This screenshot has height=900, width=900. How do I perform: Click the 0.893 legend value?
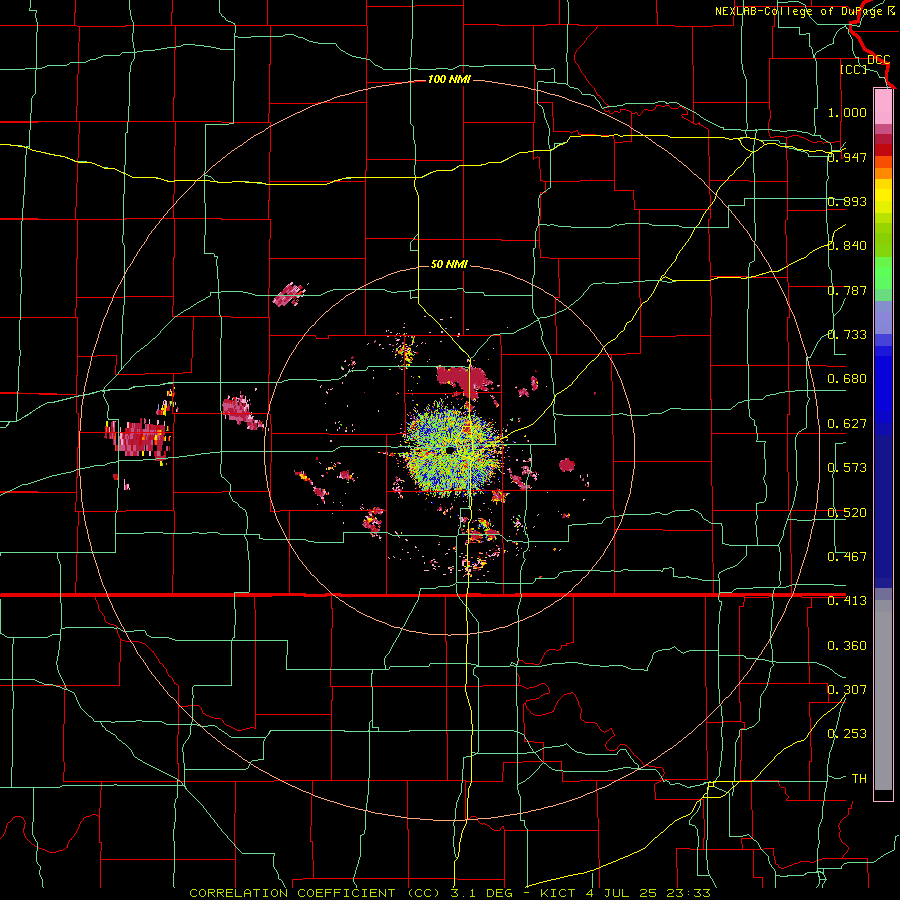pyautogui.click(x=847, y=201)
